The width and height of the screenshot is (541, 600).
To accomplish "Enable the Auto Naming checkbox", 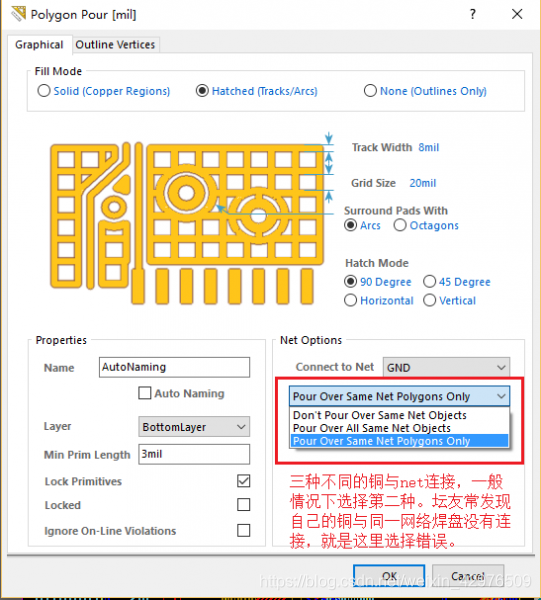I will click(x=145, y=393).
